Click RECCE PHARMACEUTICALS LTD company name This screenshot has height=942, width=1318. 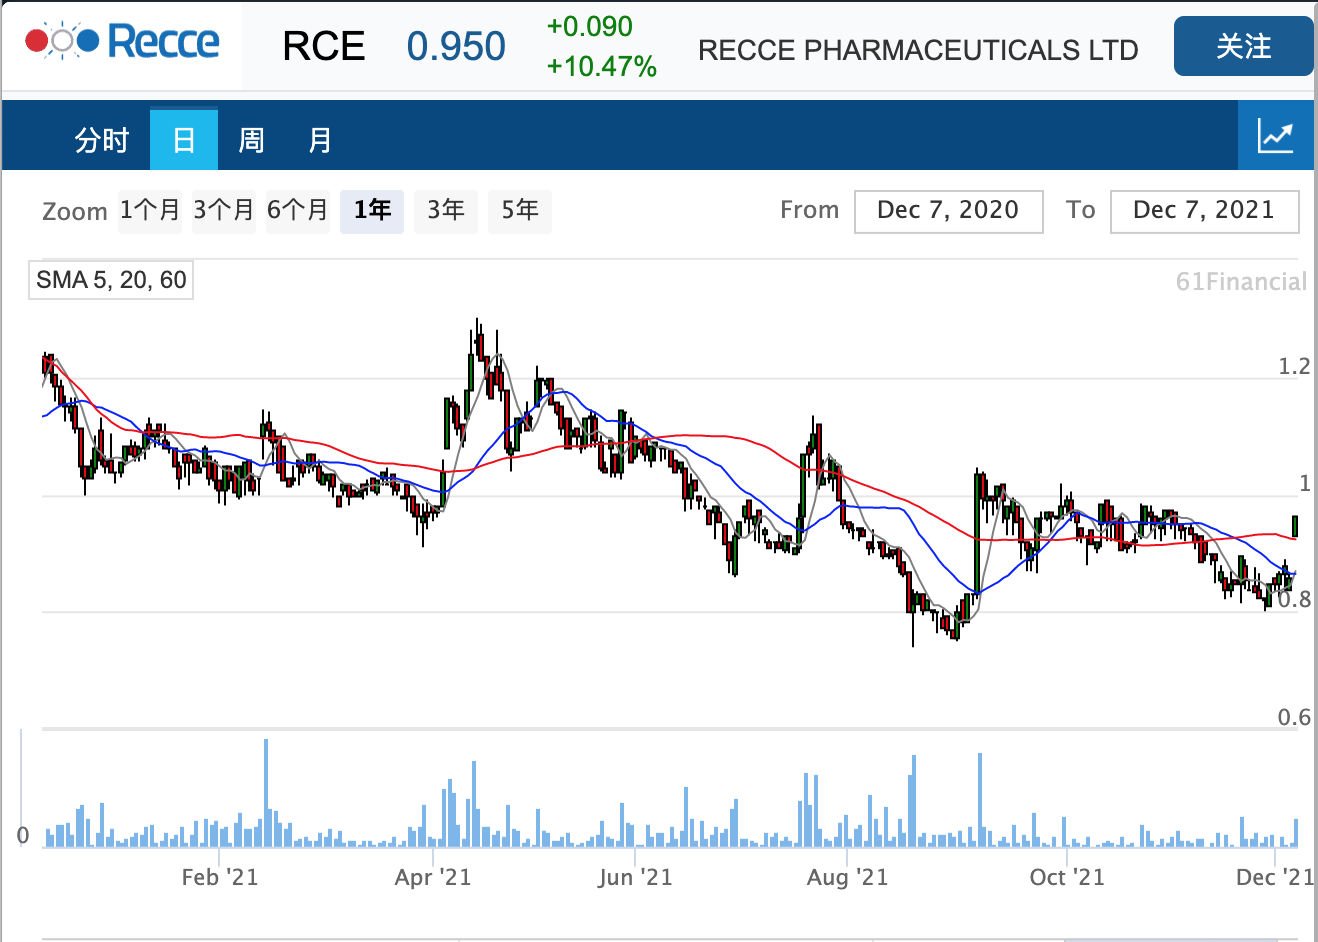(x=918, y=50)
